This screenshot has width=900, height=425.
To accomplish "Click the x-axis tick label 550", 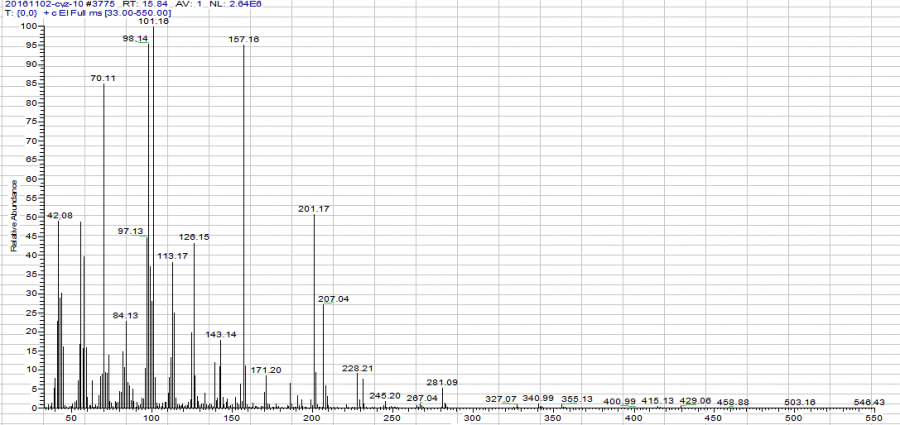I will (x=874, y=418).
